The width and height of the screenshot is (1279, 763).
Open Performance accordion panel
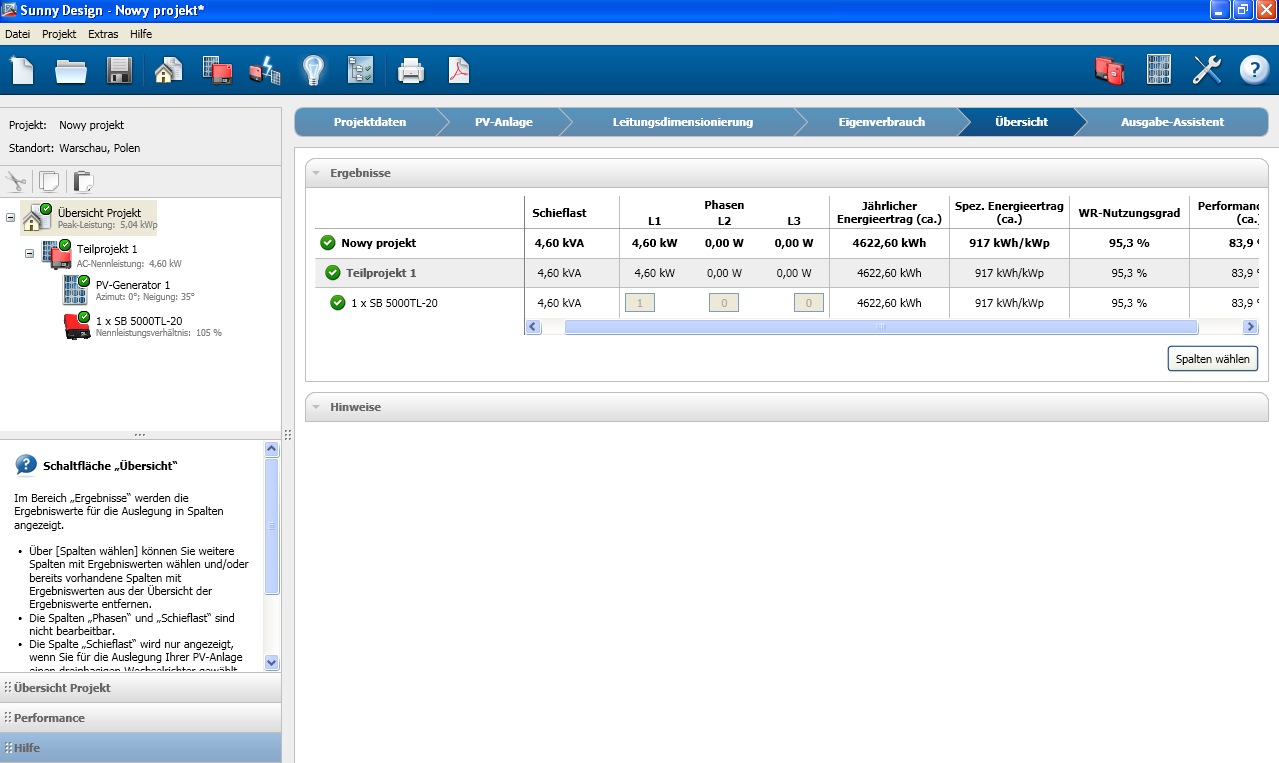coord(140,718)
